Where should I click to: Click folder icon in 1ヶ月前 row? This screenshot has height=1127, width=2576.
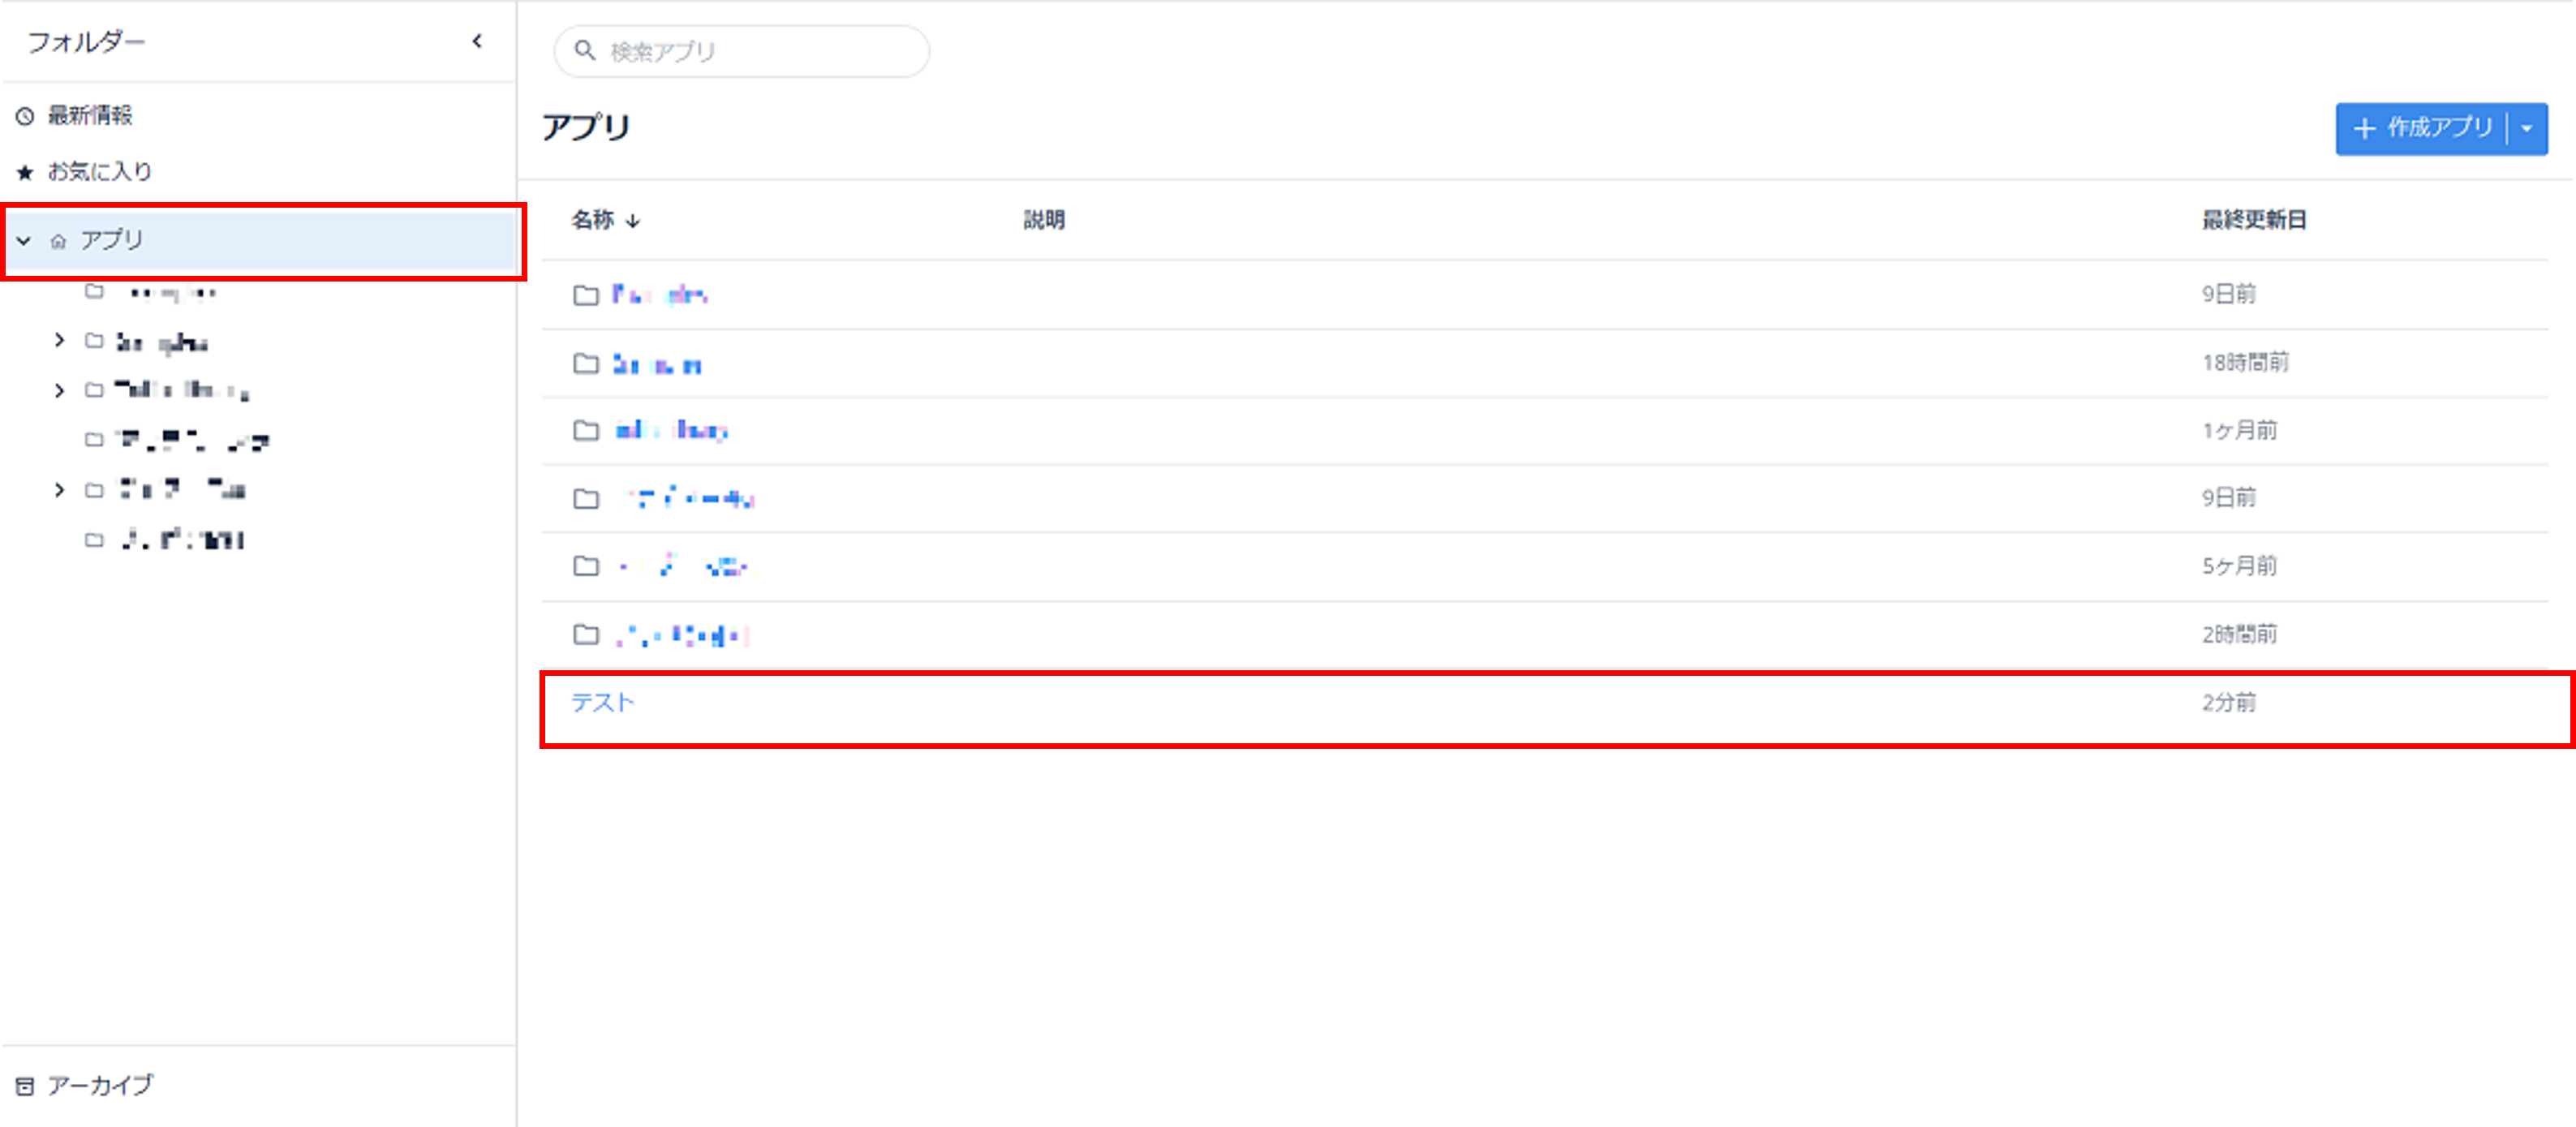point(586,430)
